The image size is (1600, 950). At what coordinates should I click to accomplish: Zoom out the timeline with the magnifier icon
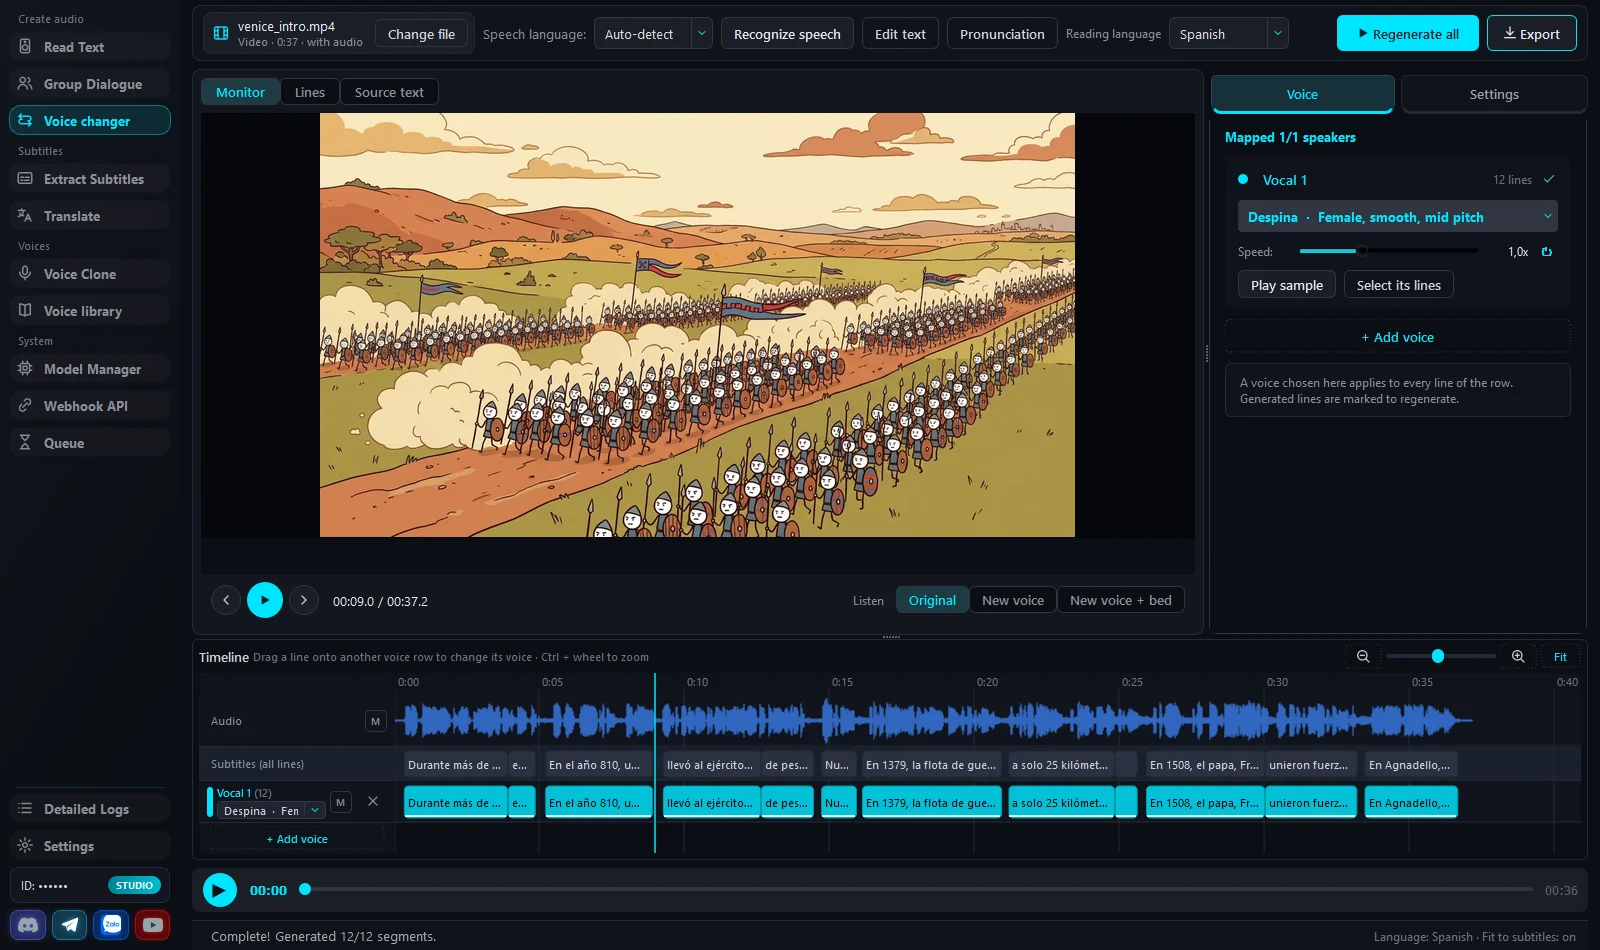pos(1363,656)
